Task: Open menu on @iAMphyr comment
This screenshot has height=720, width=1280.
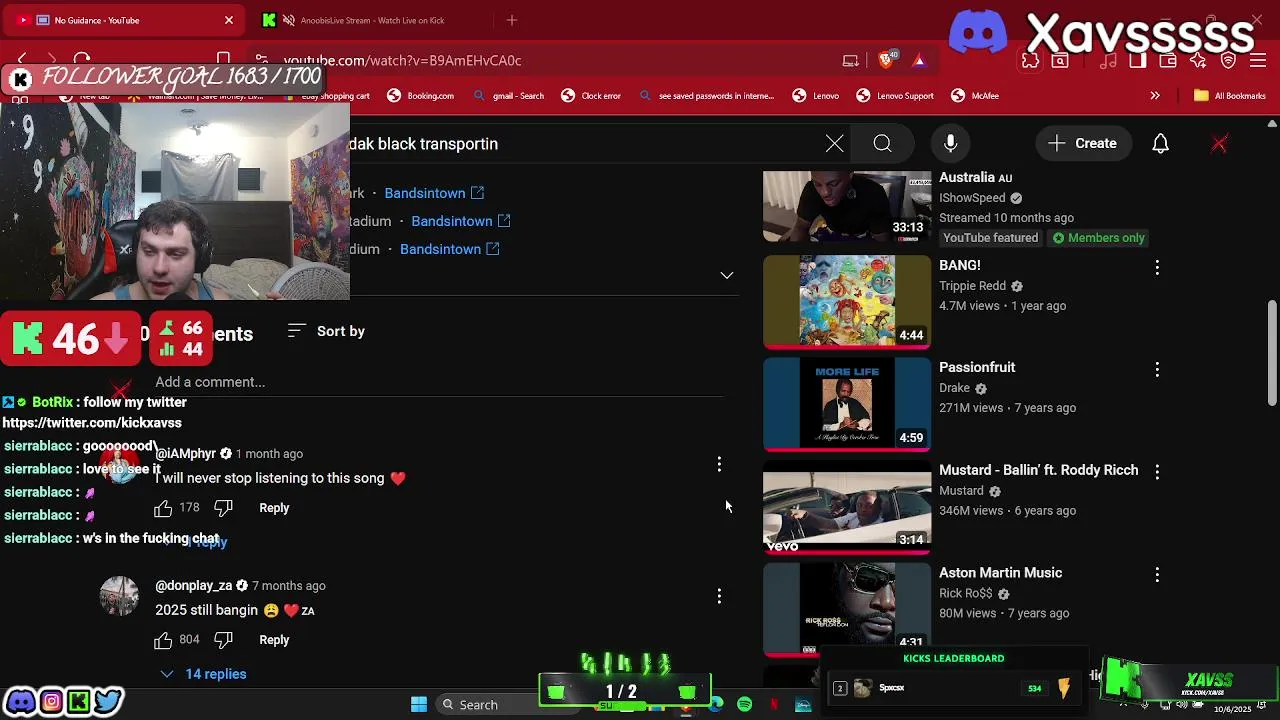Action: coord(719,464)
